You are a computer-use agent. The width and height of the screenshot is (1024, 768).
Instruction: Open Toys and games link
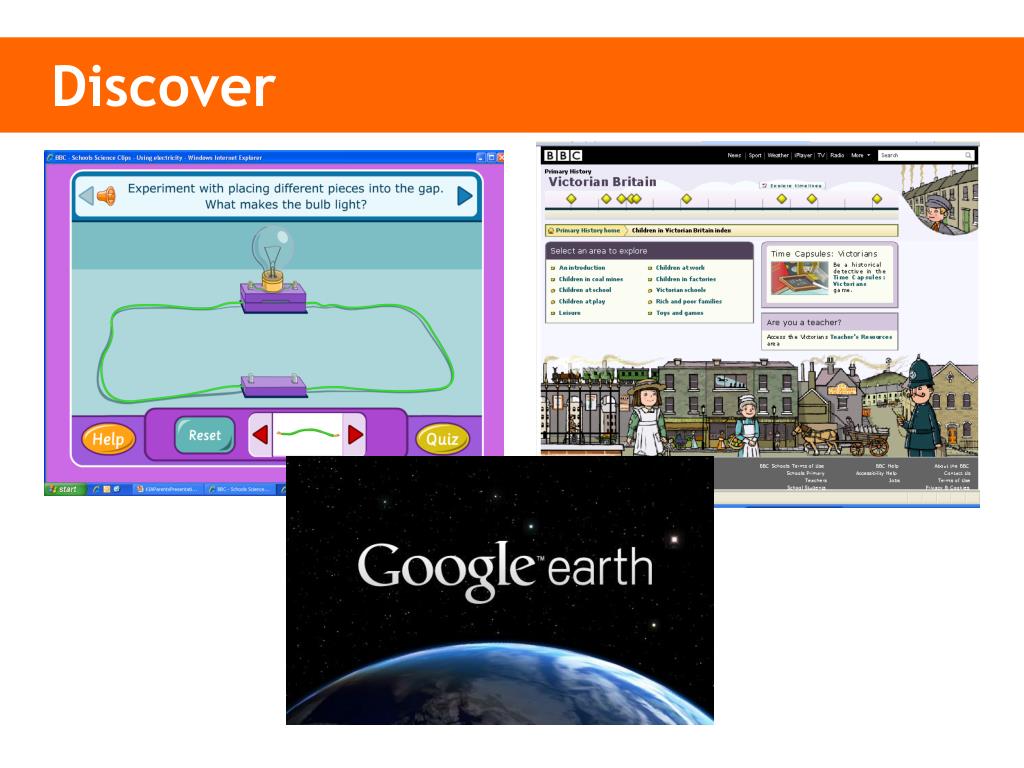(x=680, y=313)
